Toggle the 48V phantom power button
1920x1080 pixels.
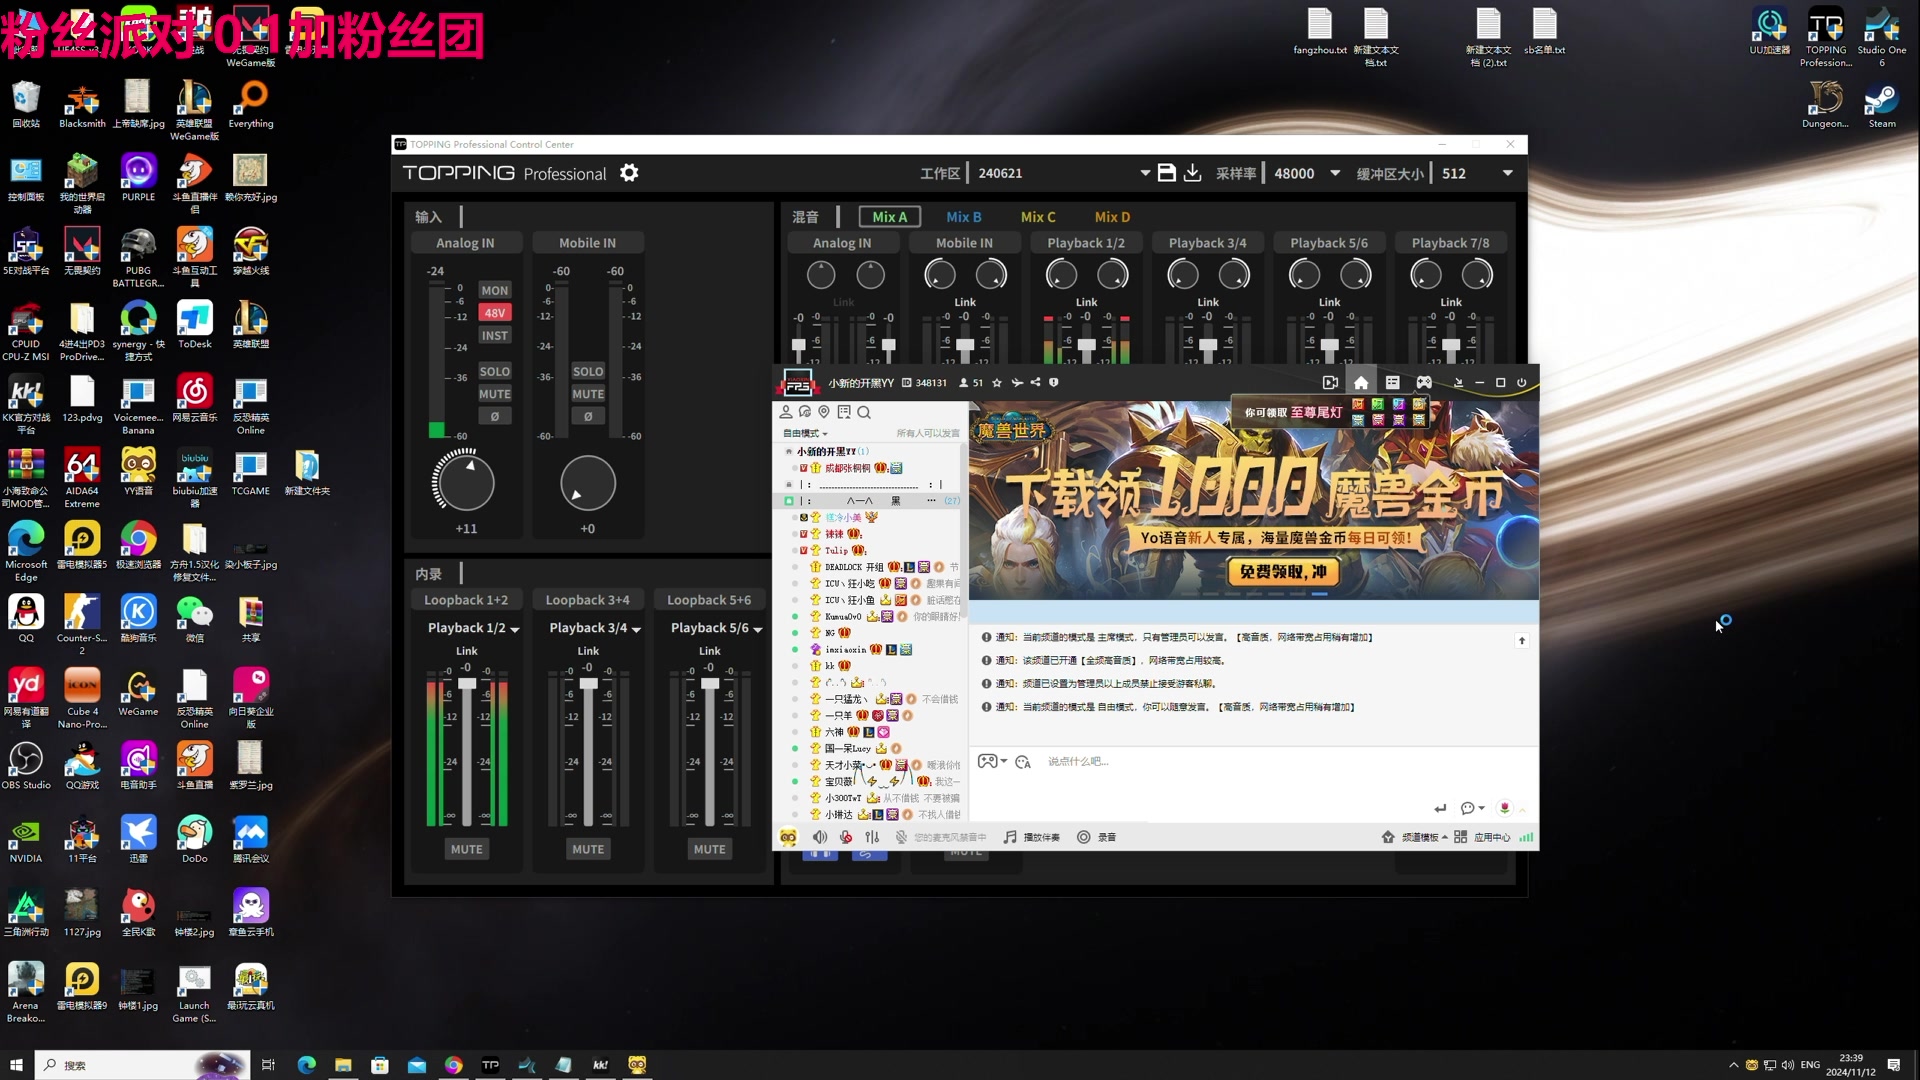click(x=493, y=313)
